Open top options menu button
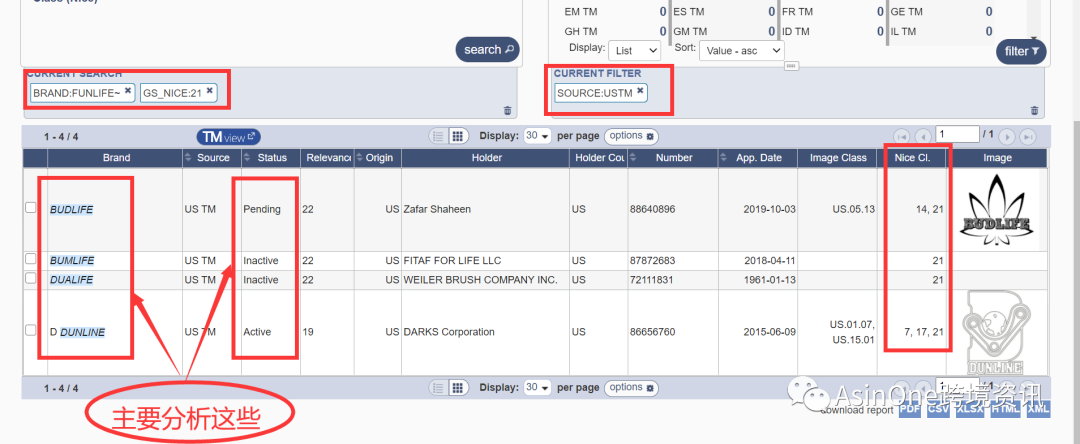Image resolution: width=1080 pixels, height=444 pixels. pyautogui.click(x=631, y=136)
